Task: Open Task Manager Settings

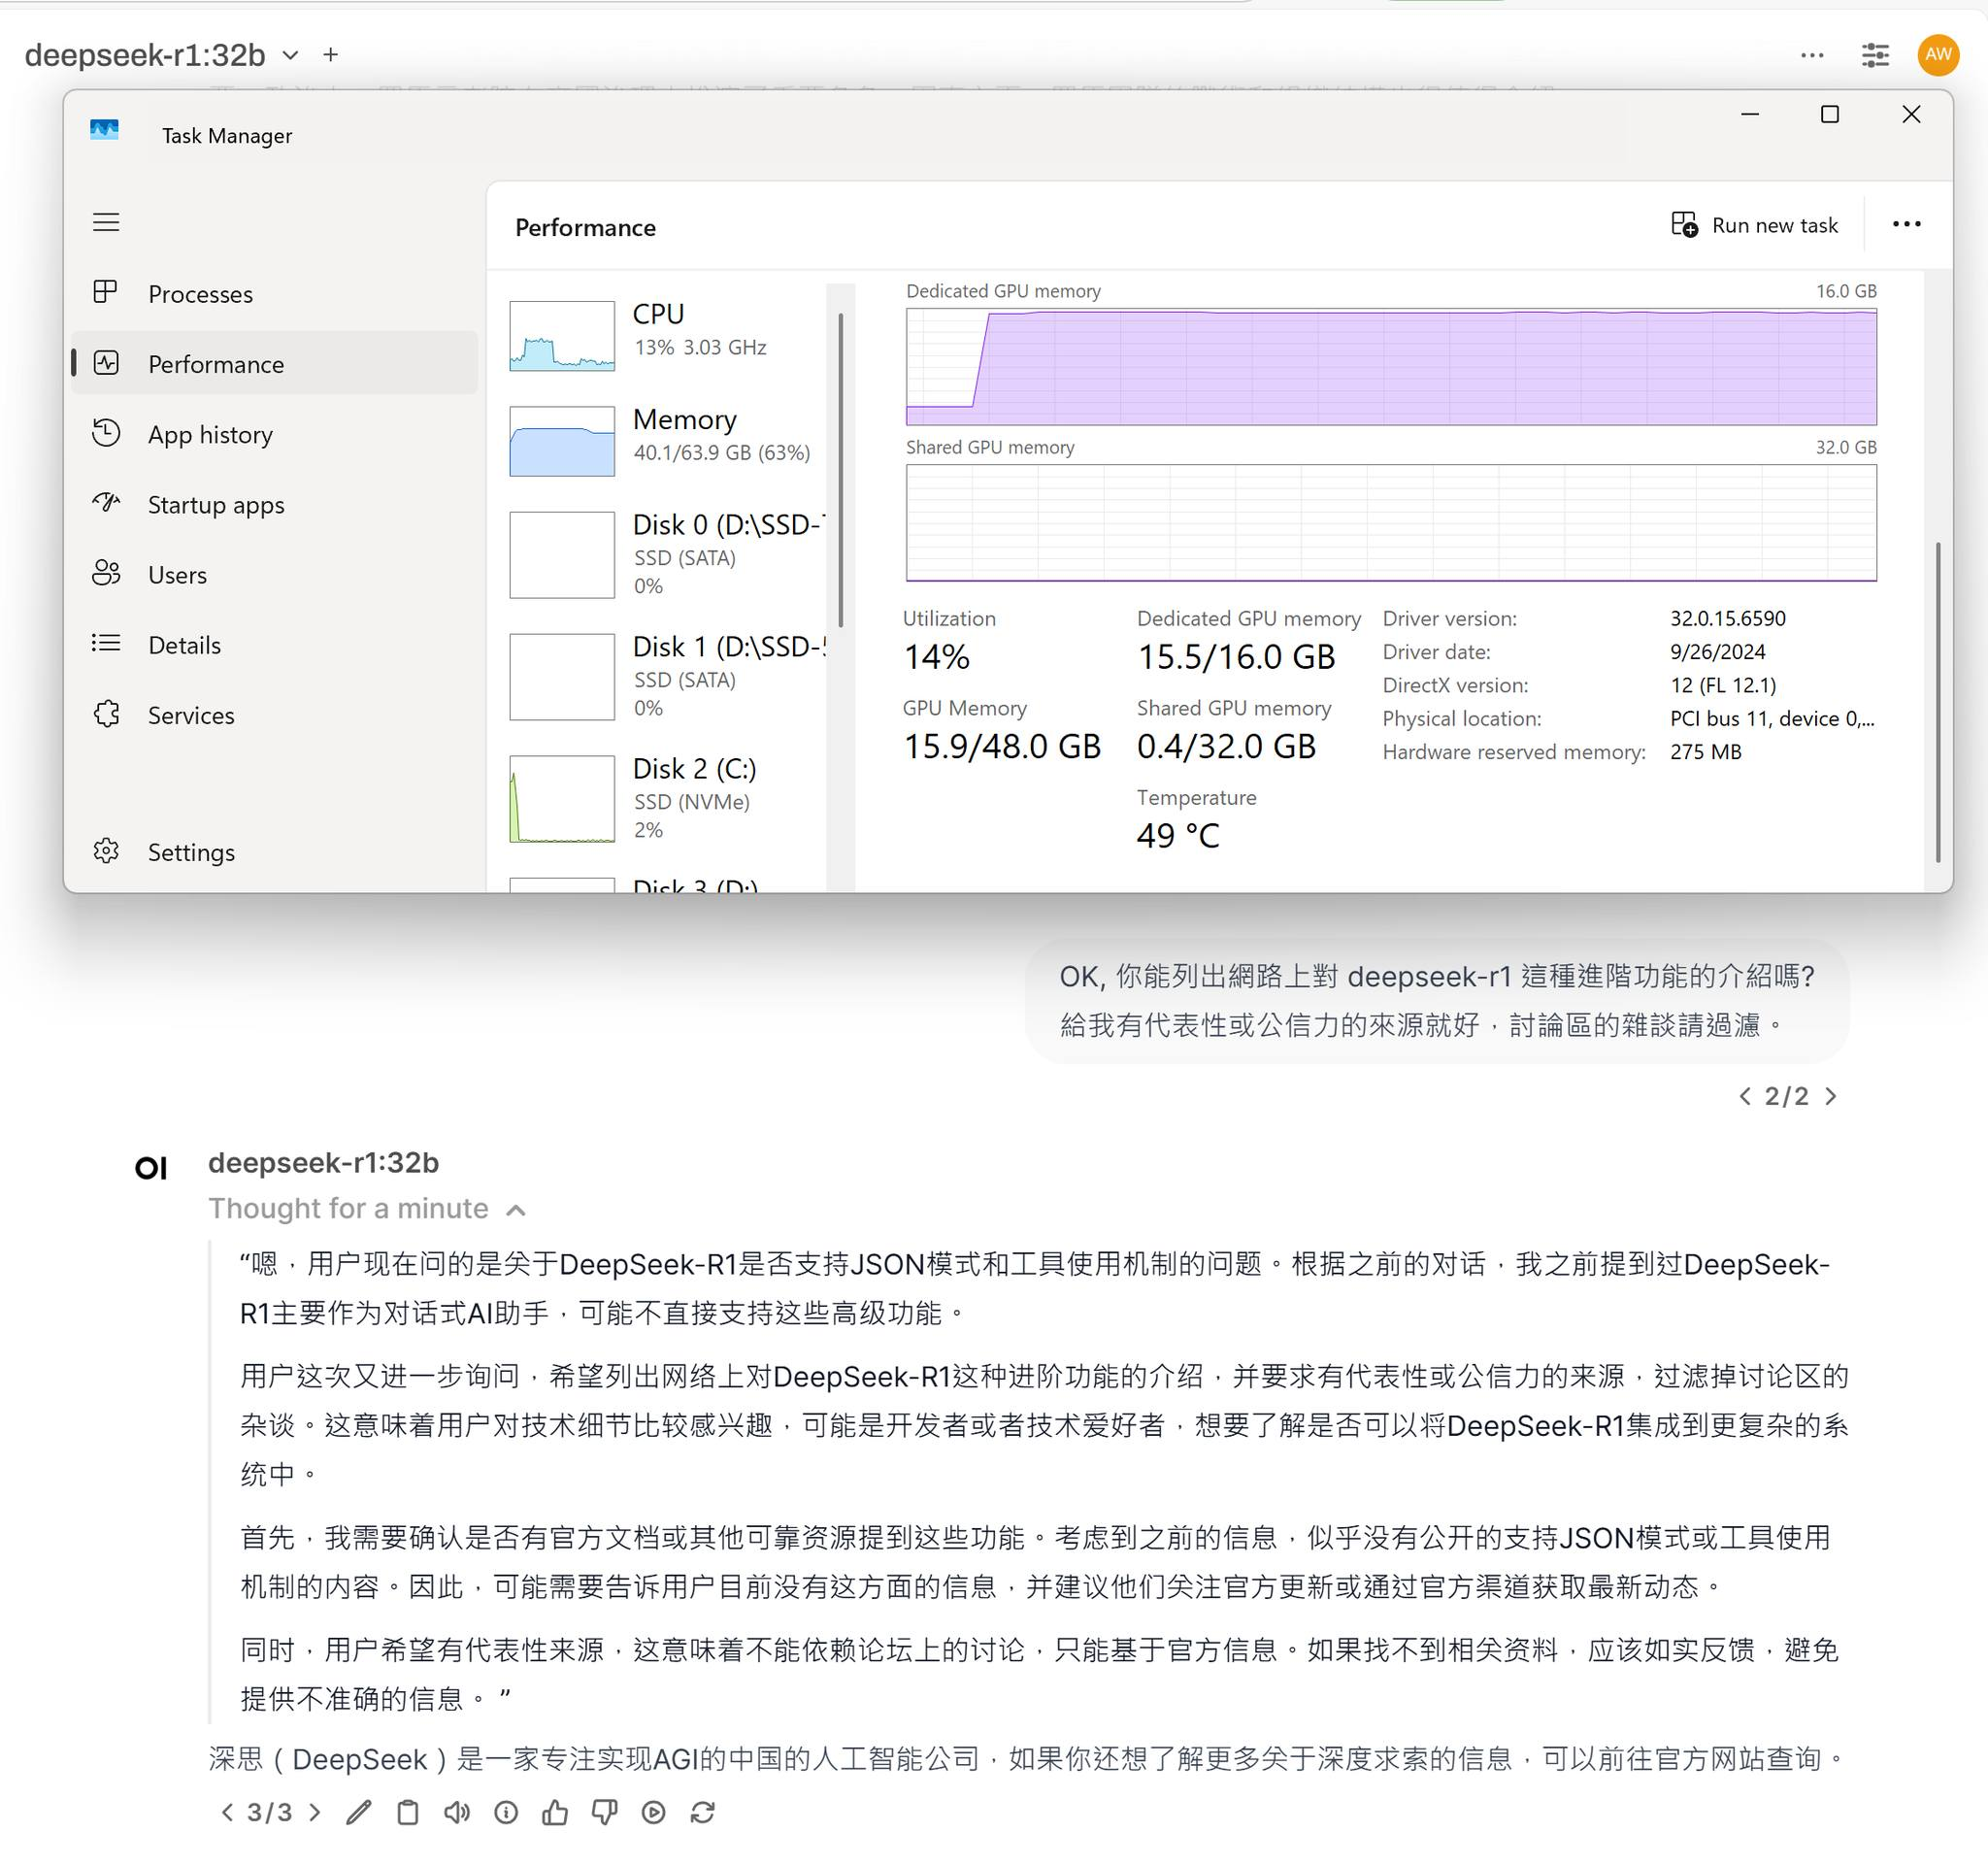Action: (x=190, y=852)
